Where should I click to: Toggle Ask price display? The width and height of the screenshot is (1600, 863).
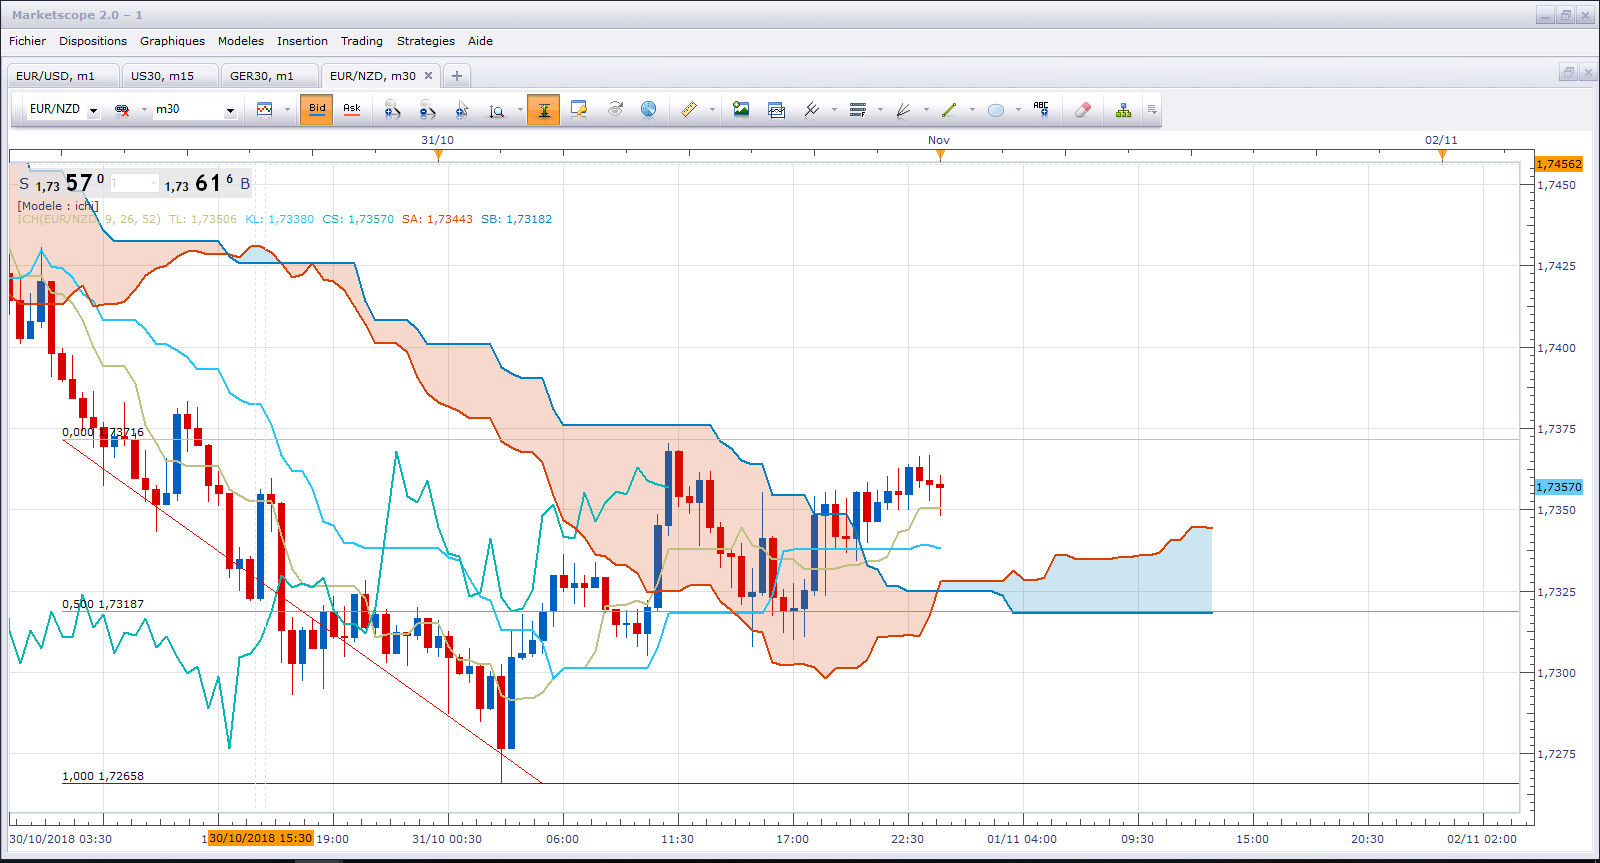352,109
